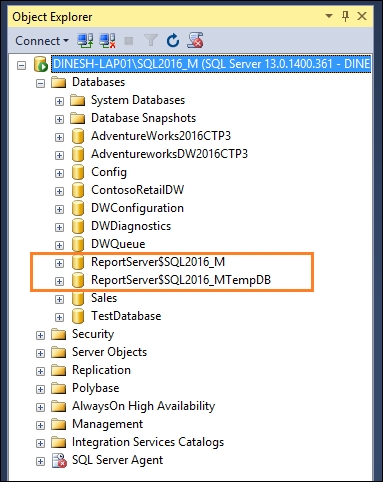Select the Management folder label
The image size is (383, 482).
click(x=107, y=424)
